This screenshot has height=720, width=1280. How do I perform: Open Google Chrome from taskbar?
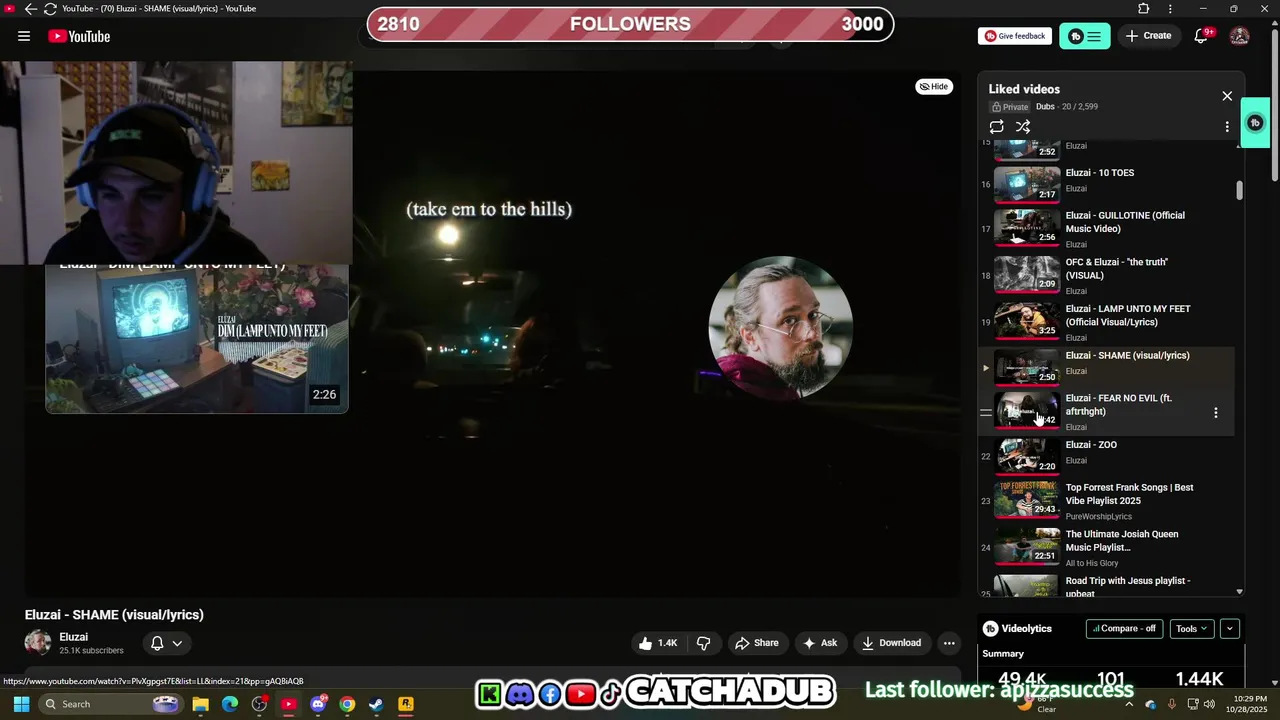[347, 704]
